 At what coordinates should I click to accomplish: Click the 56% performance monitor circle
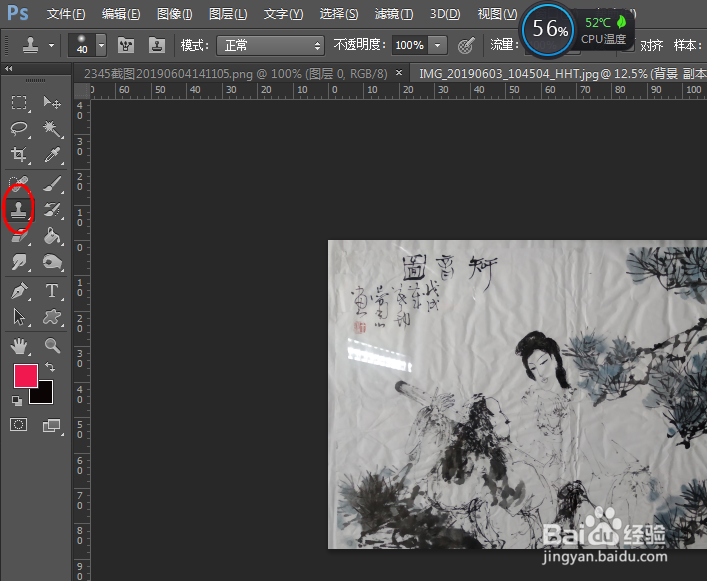tap(548, 30)
